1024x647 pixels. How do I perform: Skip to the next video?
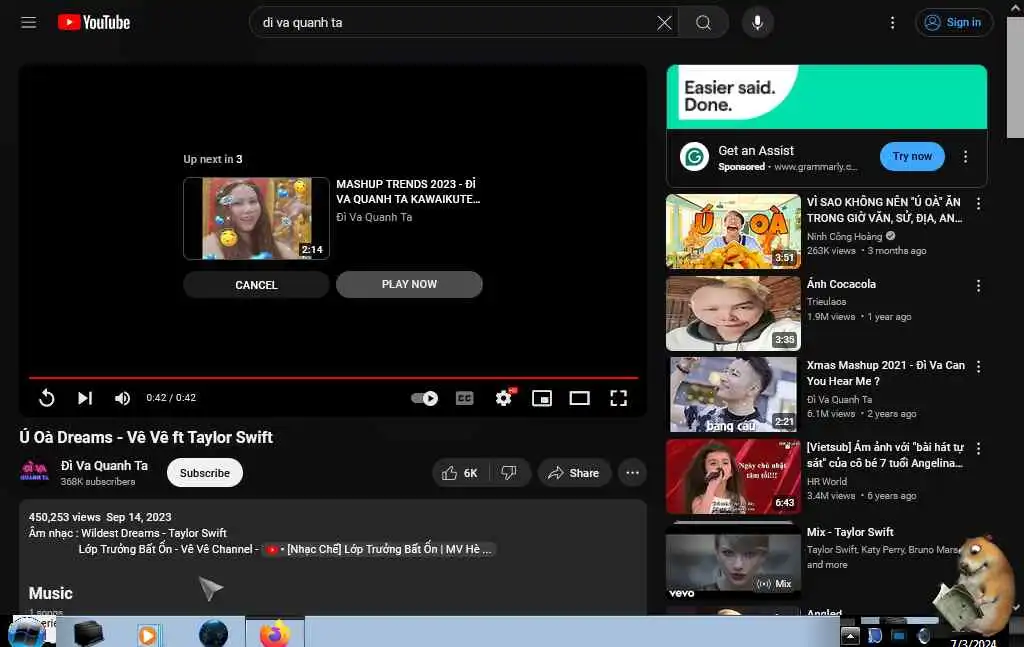click(x=85, y=398)
